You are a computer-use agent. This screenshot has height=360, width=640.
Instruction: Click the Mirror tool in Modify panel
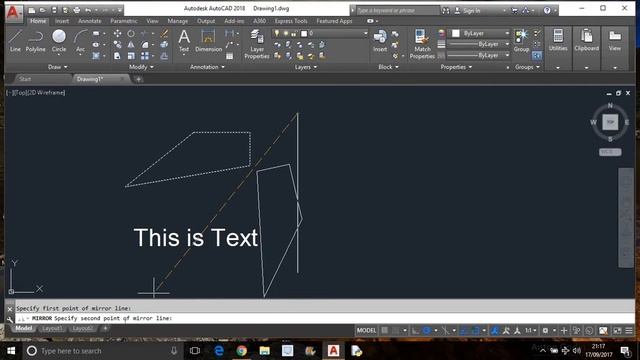131,44
